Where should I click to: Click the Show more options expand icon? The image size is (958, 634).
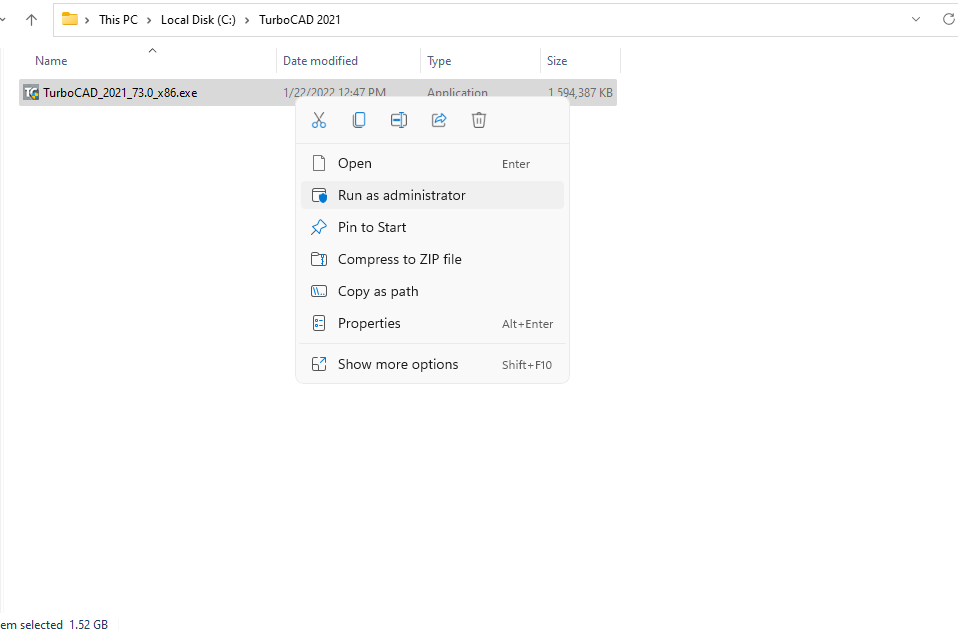pos(319,364)
